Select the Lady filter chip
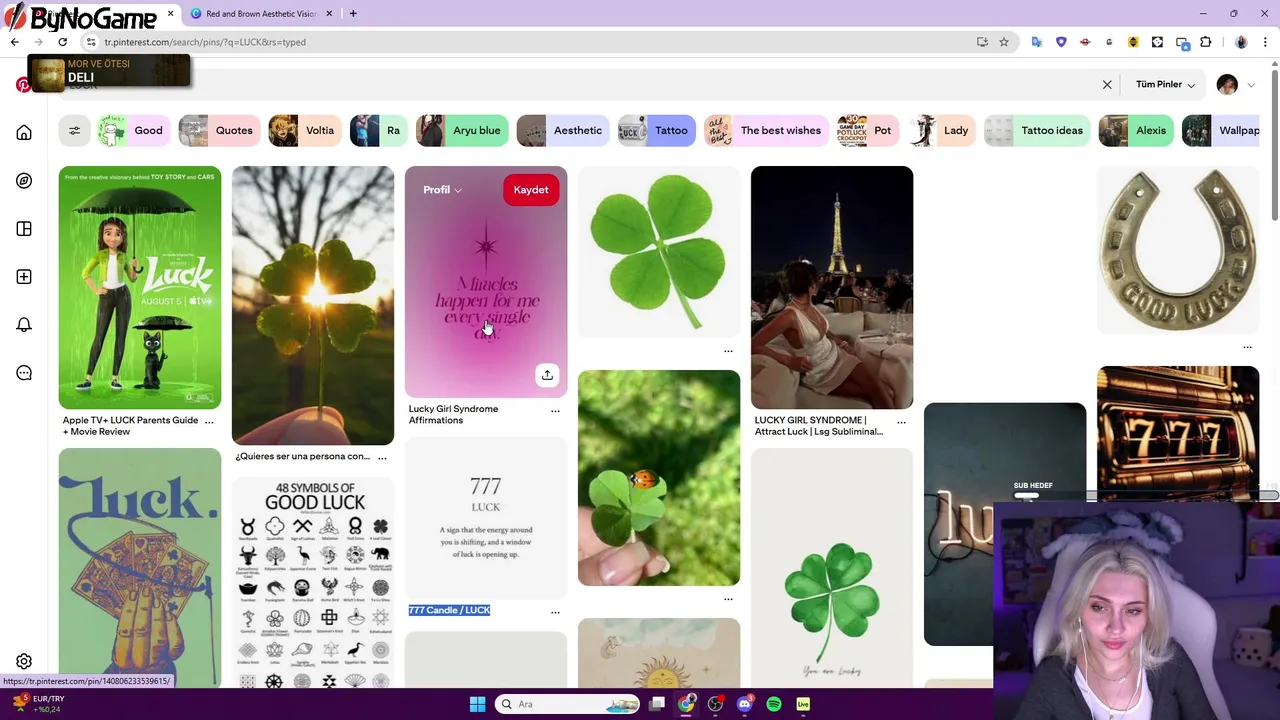 point(941,131)
